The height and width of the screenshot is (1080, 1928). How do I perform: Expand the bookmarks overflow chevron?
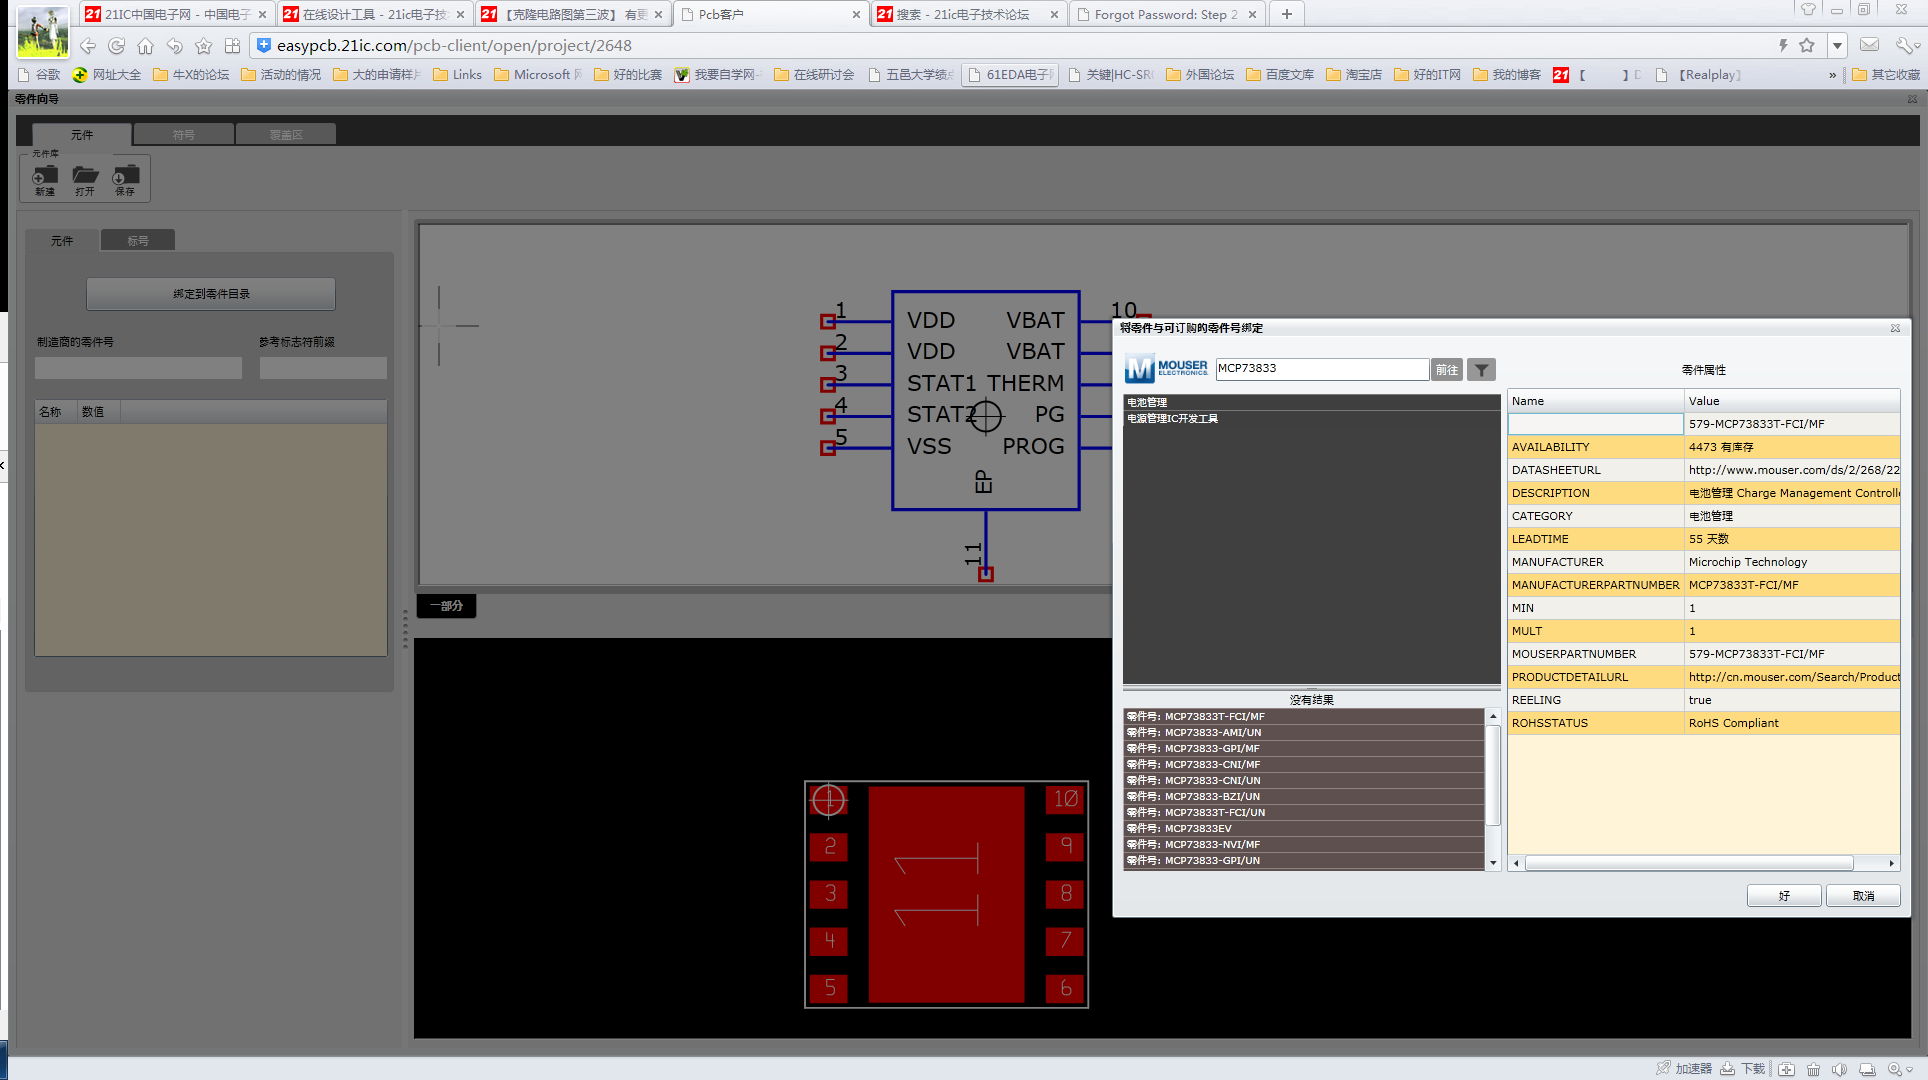[1832, 75]
